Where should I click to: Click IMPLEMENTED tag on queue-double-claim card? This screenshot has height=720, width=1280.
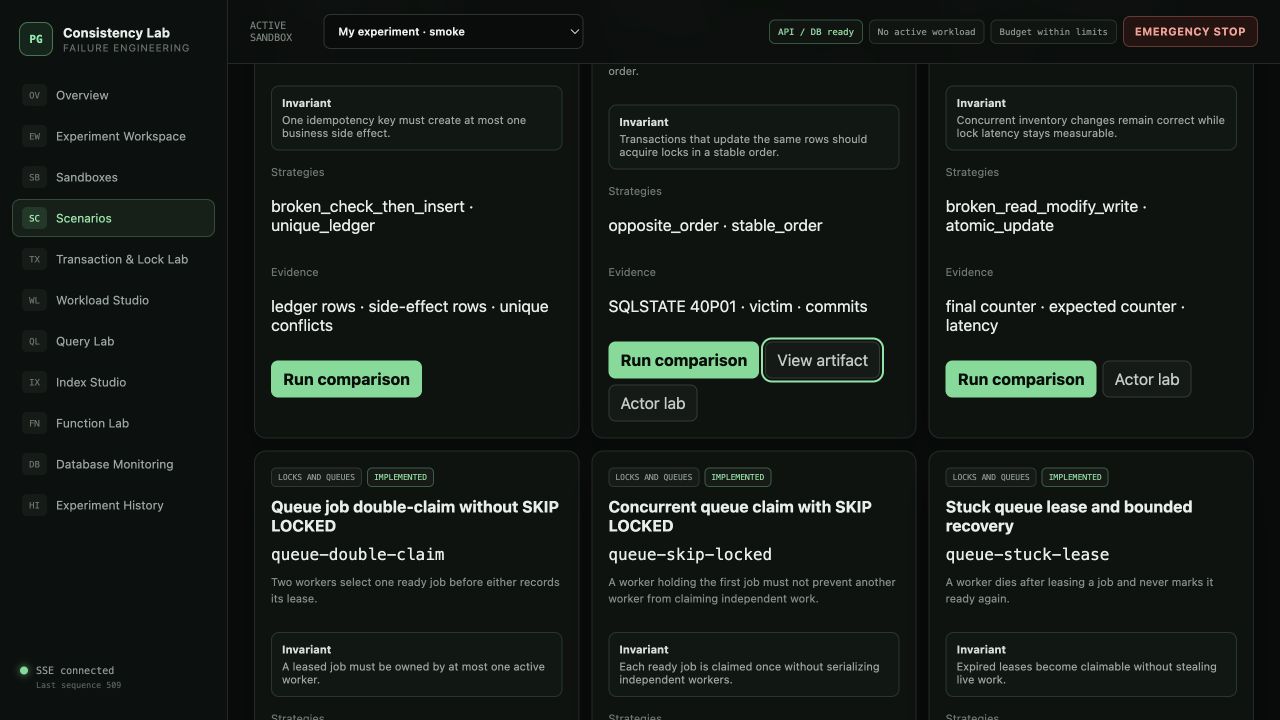pos(400,477)
